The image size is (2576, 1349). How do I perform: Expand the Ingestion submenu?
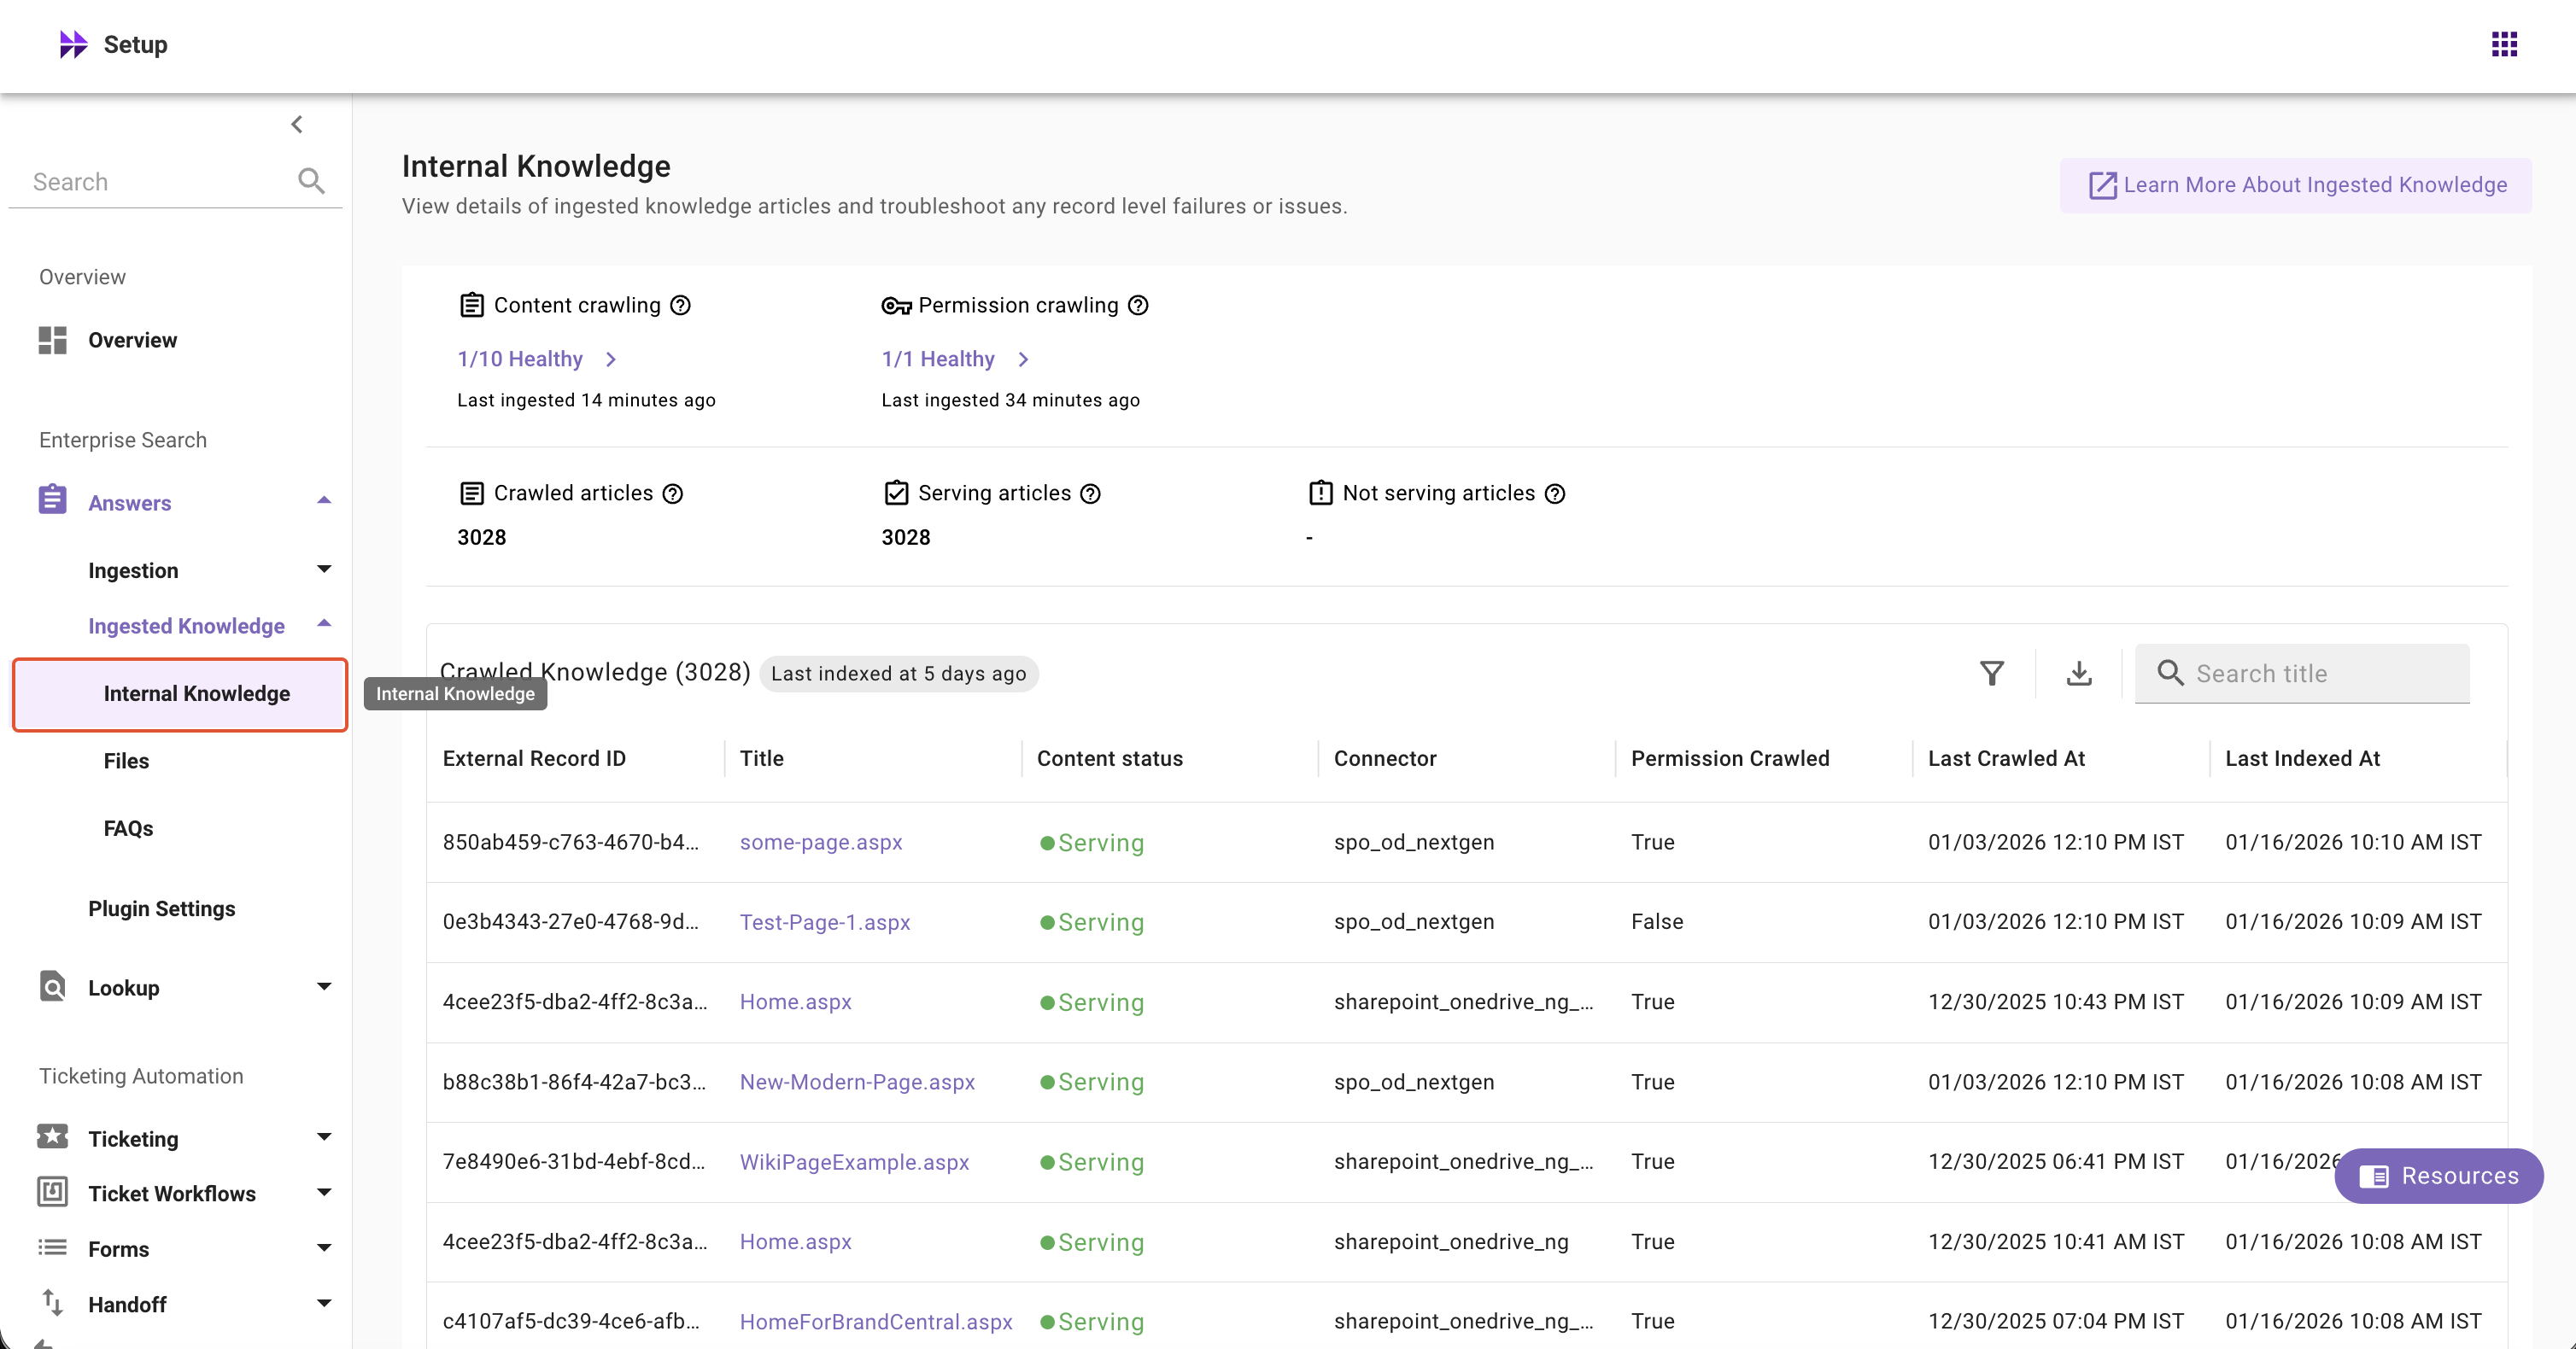(x=323, y=569)
